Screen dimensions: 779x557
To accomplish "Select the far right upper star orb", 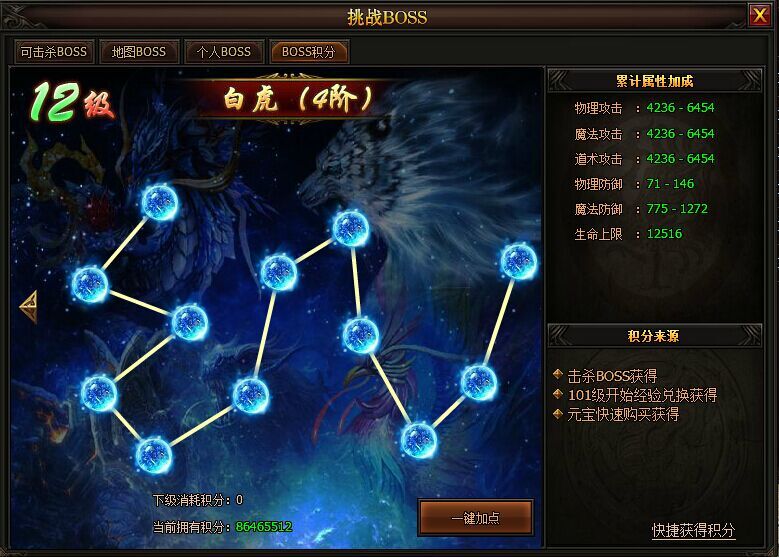I will tap(519, 261).
